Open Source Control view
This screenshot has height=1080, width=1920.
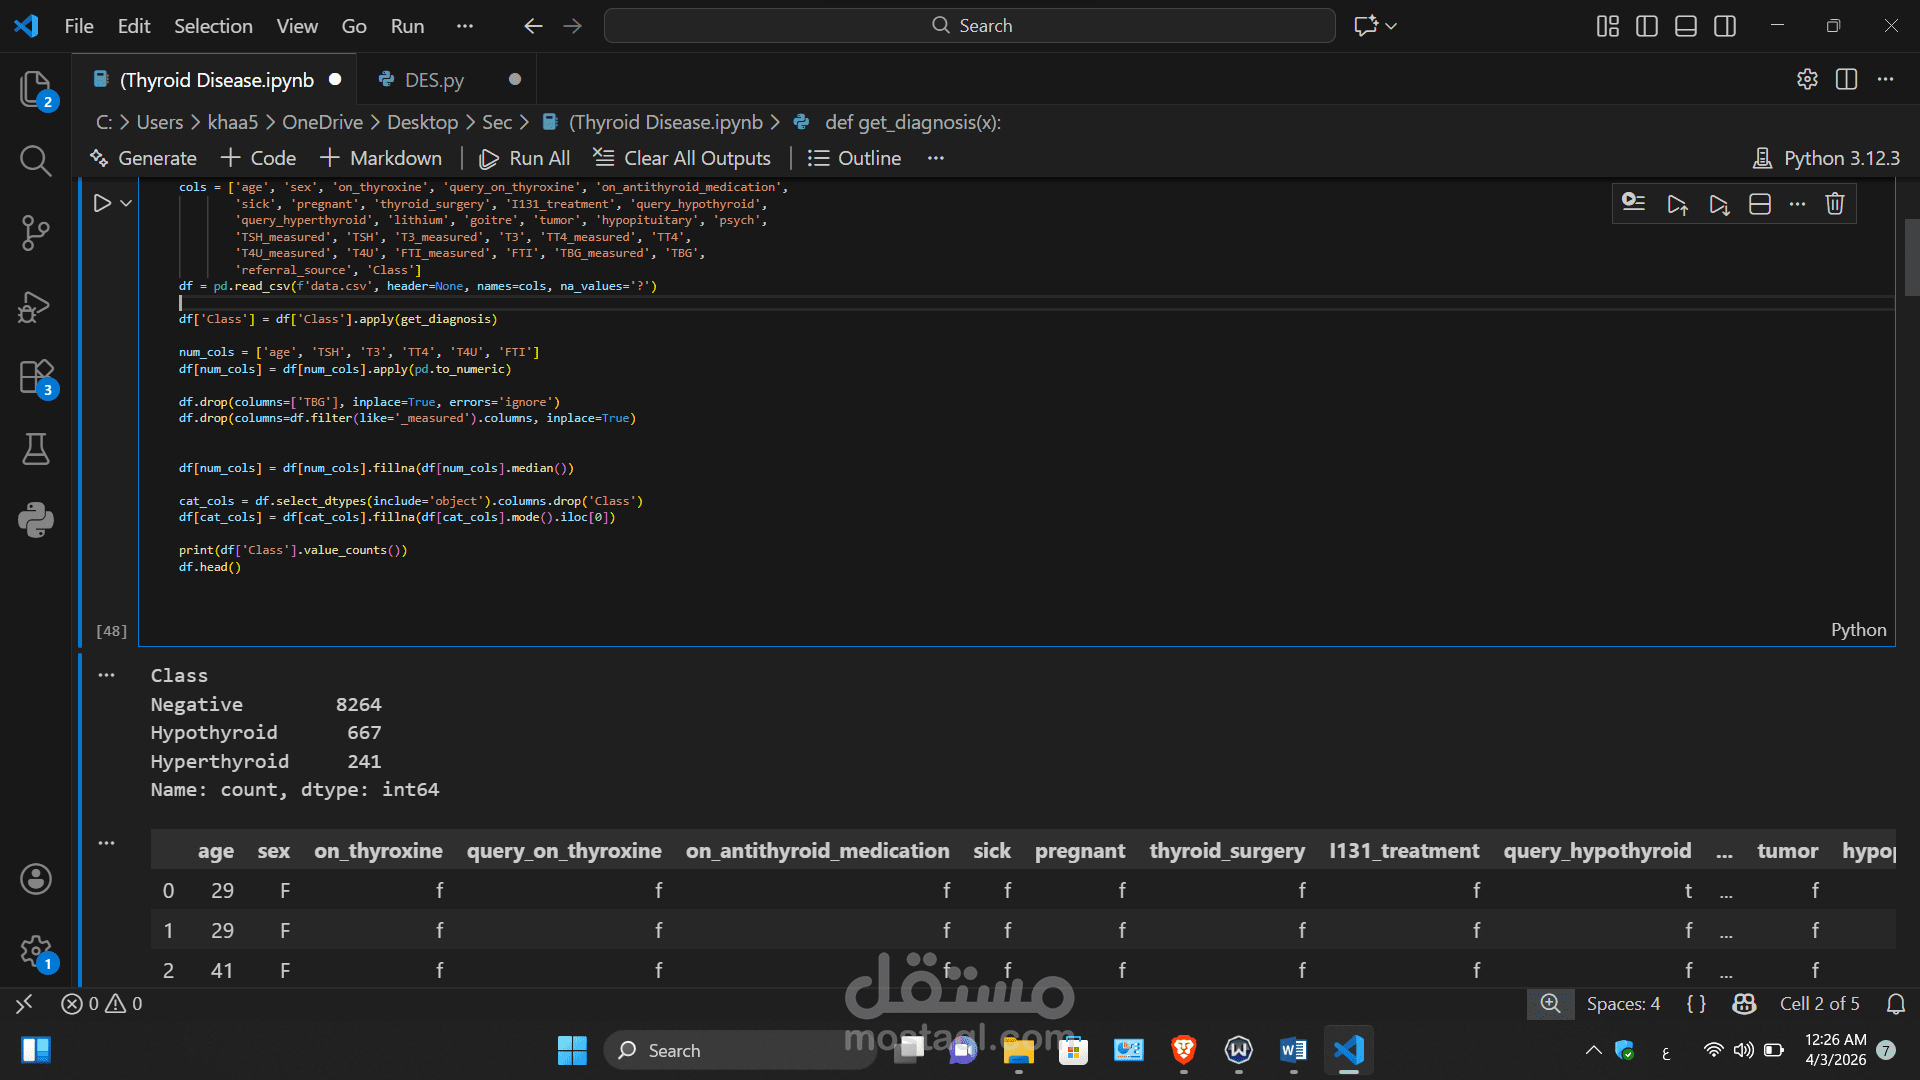35,233
